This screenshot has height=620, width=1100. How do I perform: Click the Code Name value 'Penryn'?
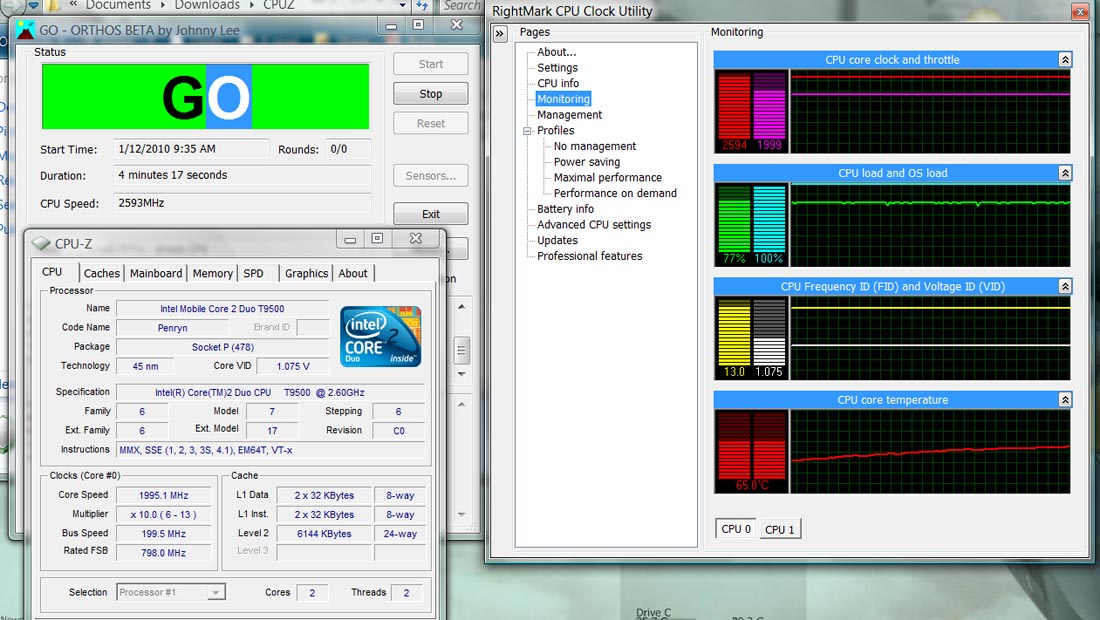coord(173,328)
